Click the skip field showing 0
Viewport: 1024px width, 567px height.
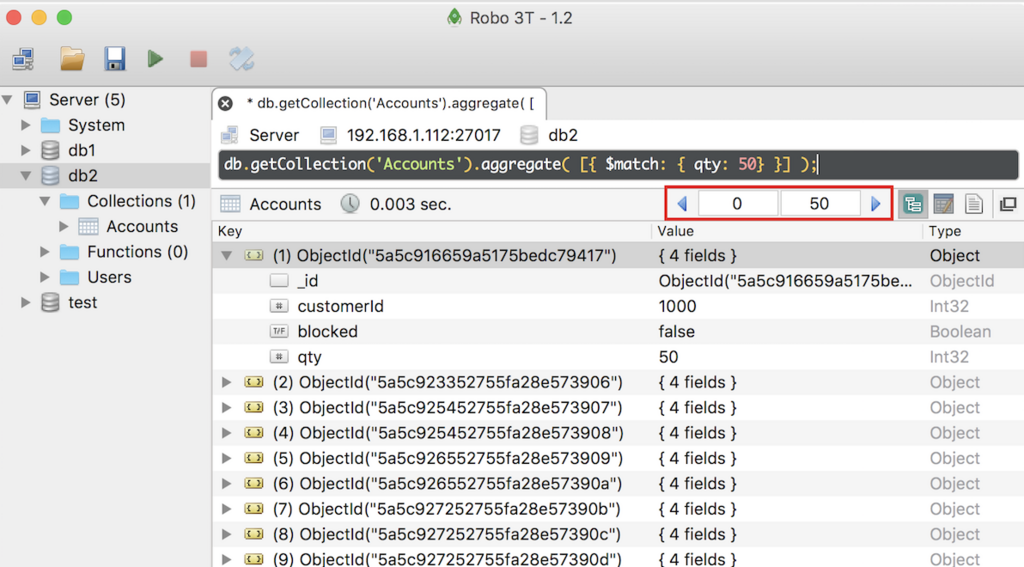(x=737, y=204)
